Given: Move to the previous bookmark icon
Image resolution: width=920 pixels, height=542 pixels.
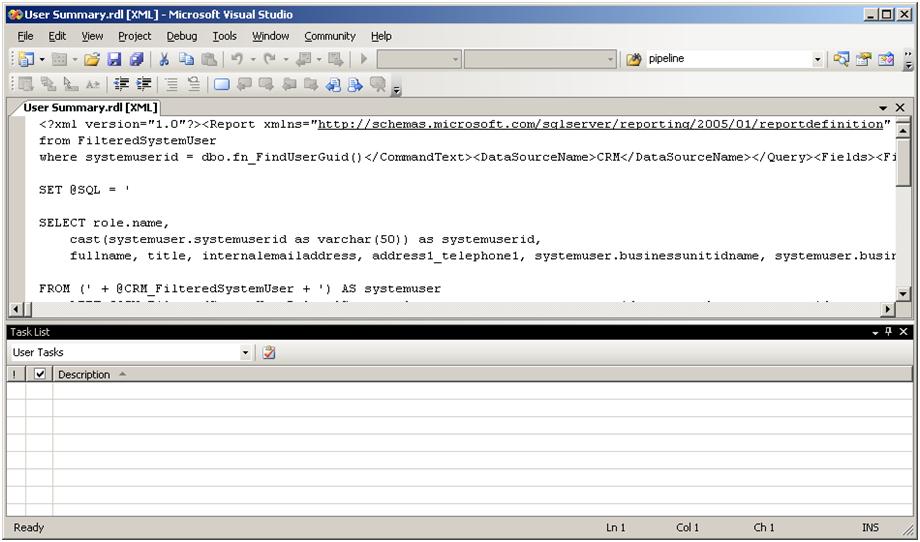Looking at the screenshot, I should click(x=244, y=84).
